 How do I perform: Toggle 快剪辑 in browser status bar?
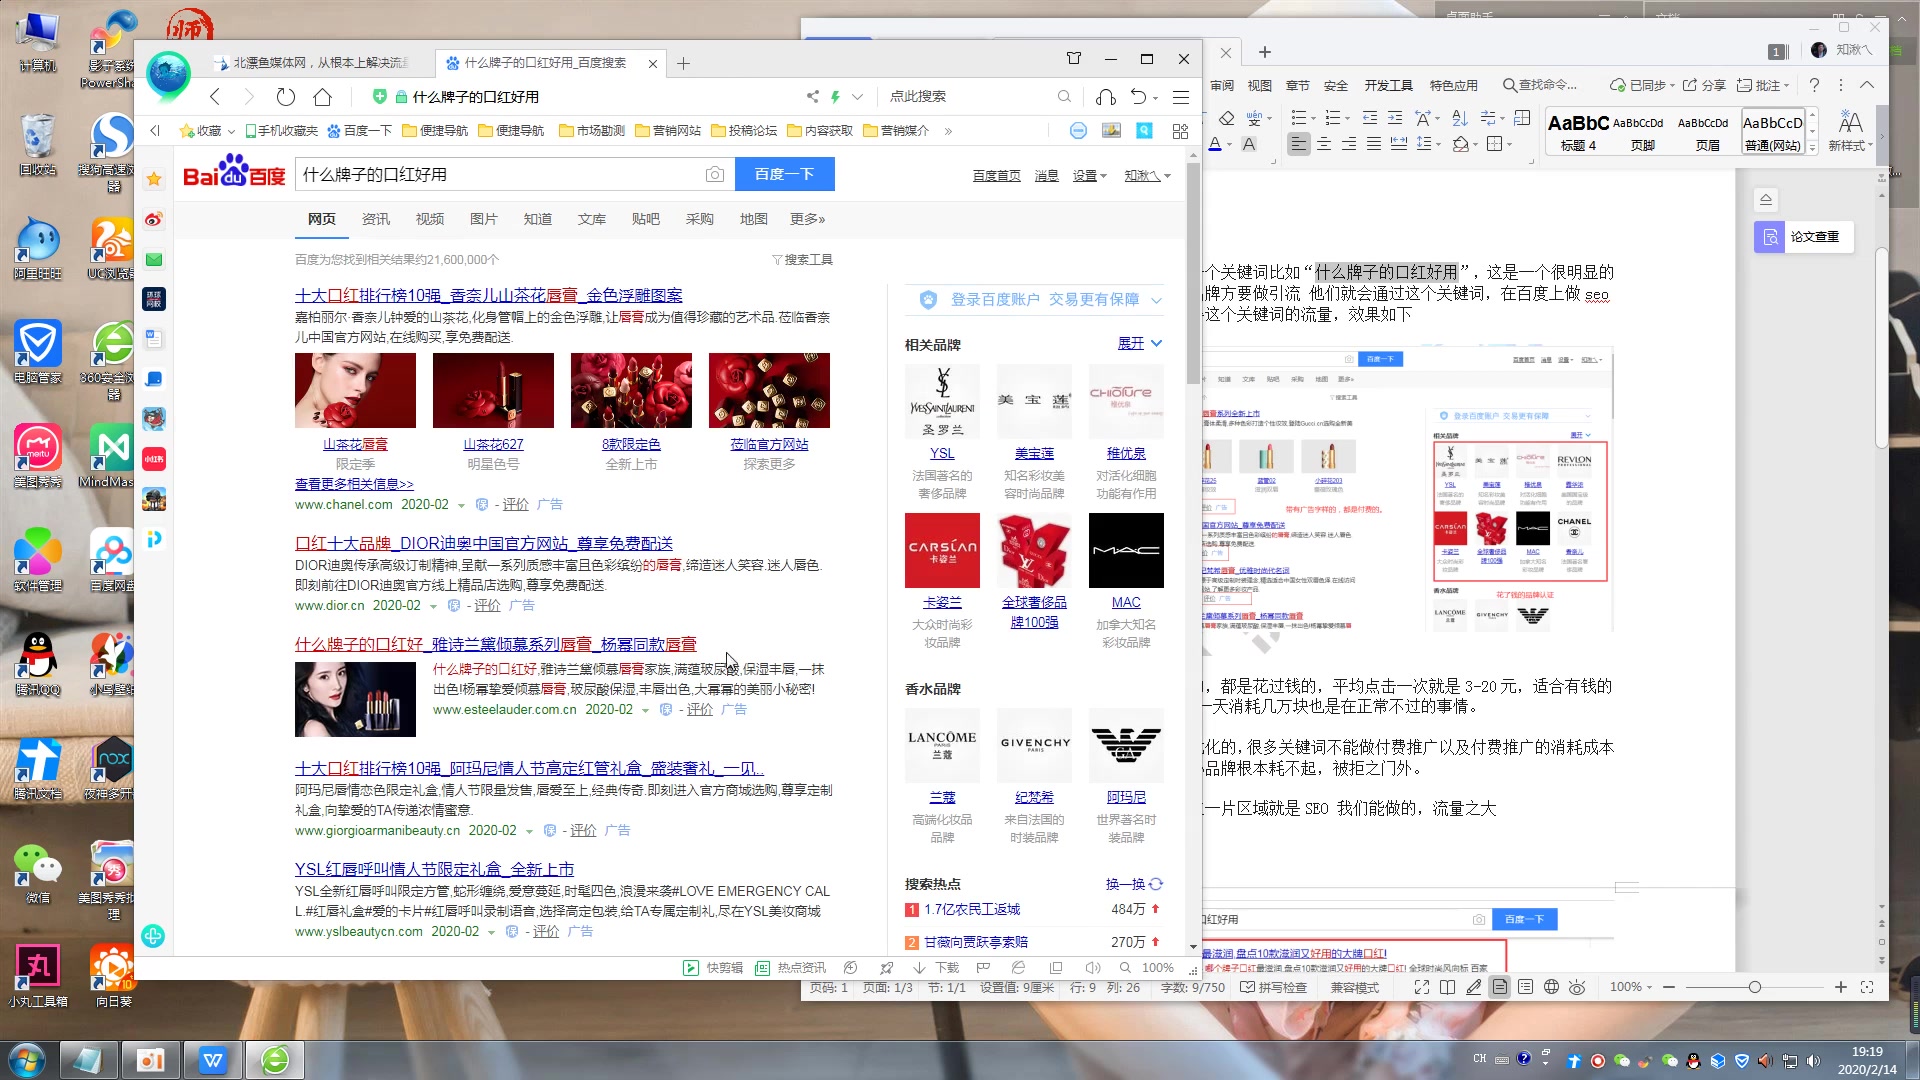[713, 968]
